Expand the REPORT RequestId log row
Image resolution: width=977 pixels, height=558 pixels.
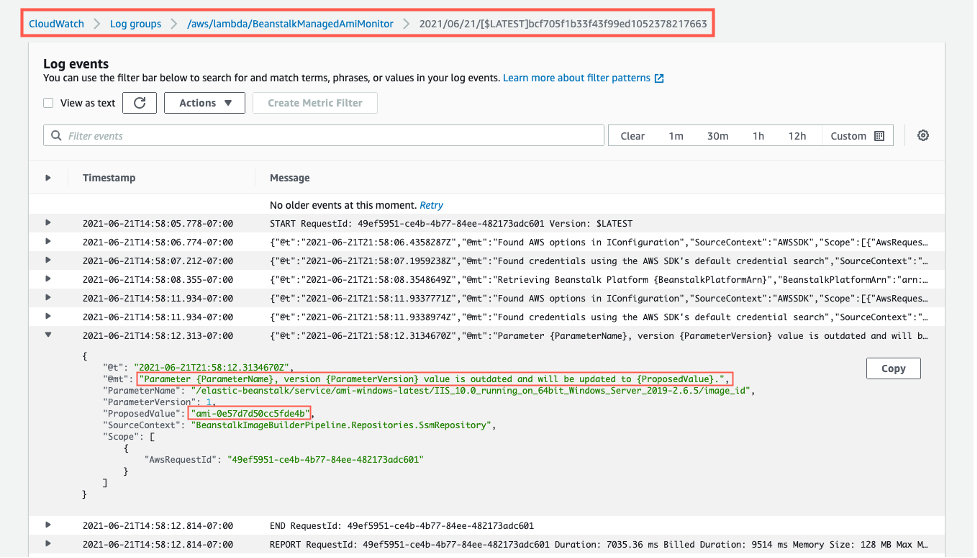point(48,544)
